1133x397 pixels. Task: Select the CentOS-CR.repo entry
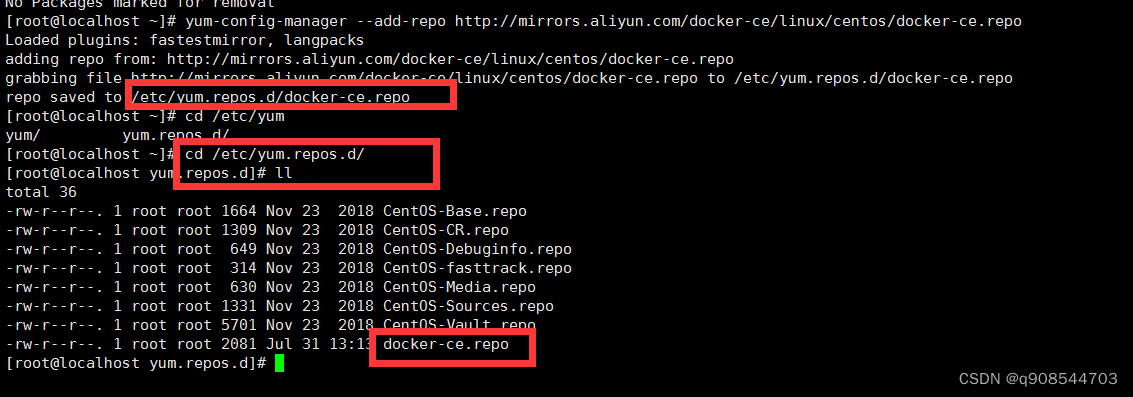click(446, 231)
